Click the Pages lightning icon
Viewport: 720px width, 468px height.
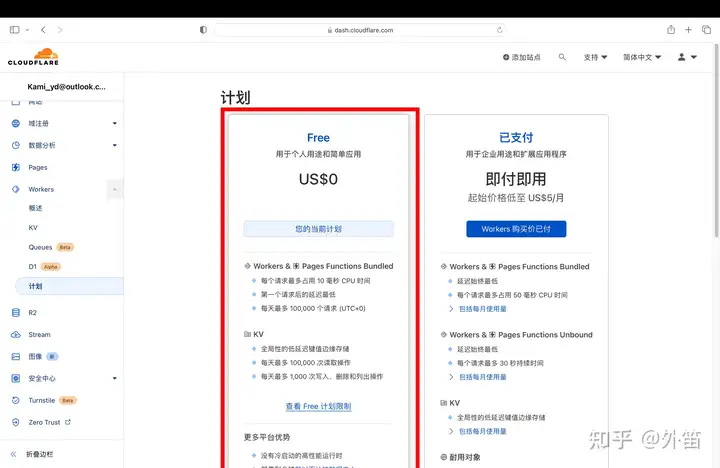coord(16,167)
